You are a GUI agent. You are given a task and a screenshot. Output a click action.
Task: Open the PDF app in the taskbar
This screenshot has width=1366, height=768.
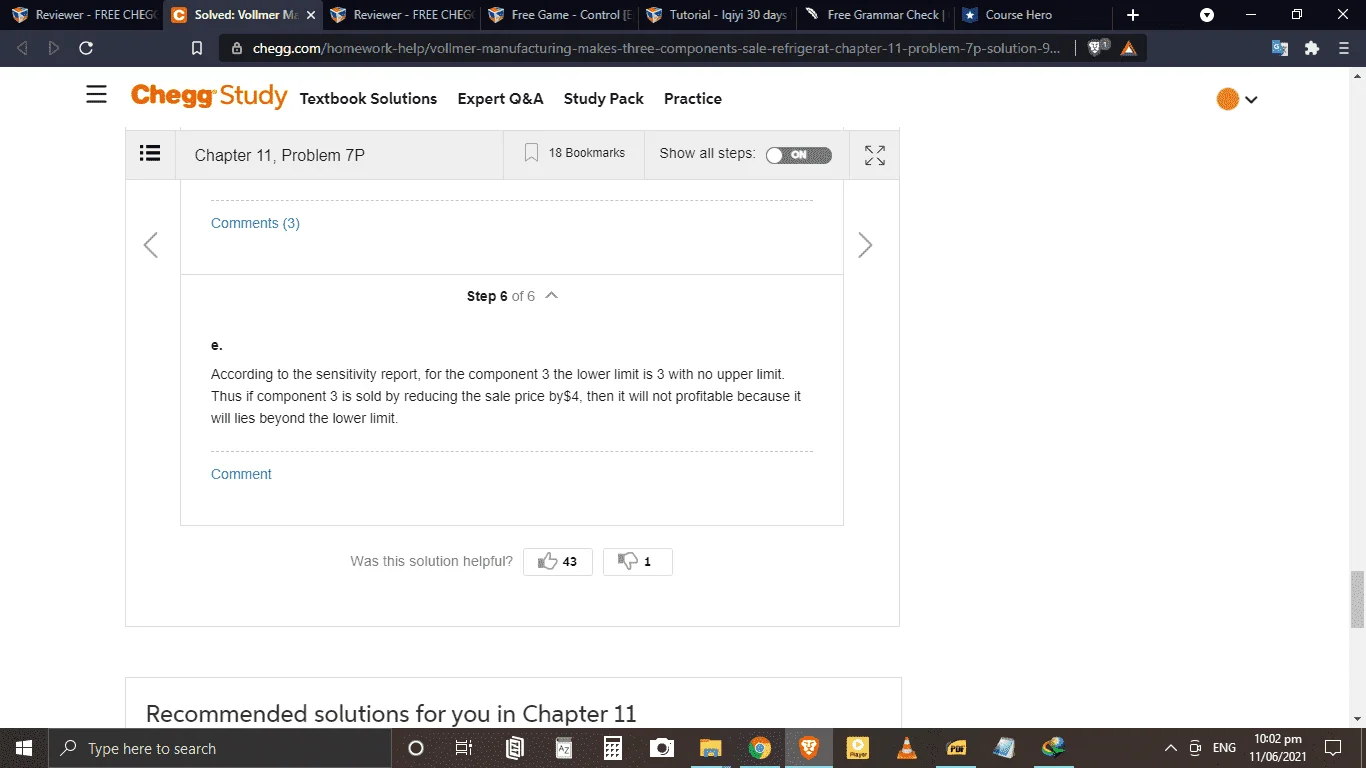[x=956, y=748]
